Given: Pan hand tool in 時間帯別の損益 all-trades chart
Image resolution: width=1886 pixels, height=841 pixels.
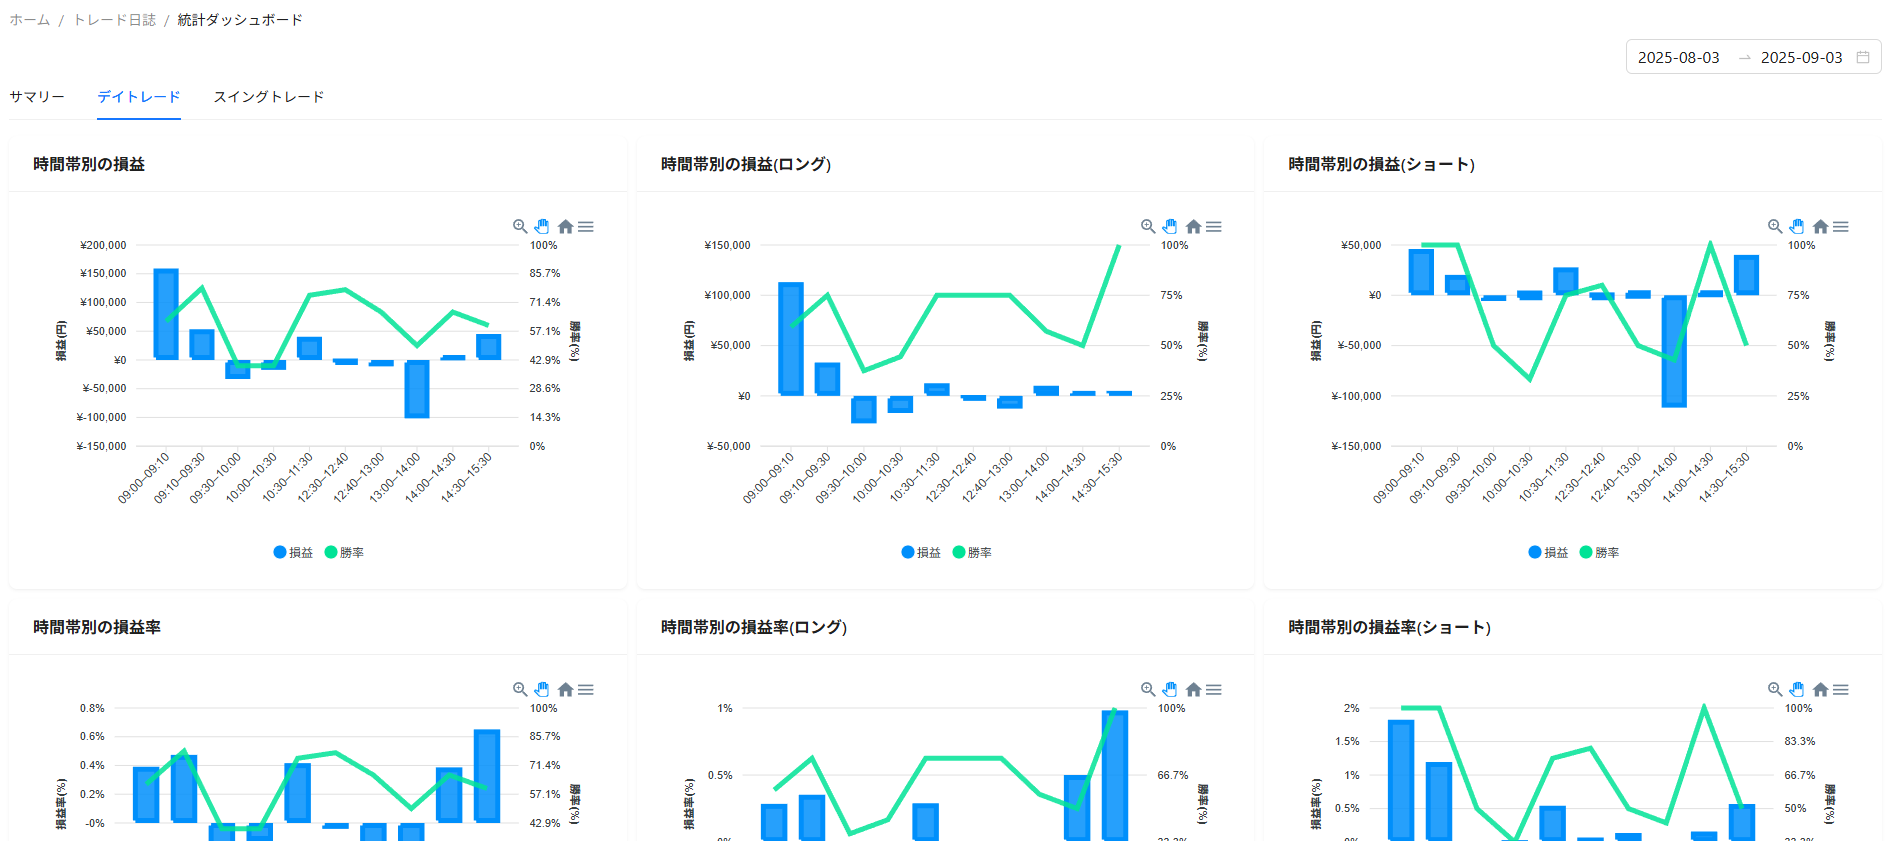Looking at the screenshot, I should pos(542,227).
